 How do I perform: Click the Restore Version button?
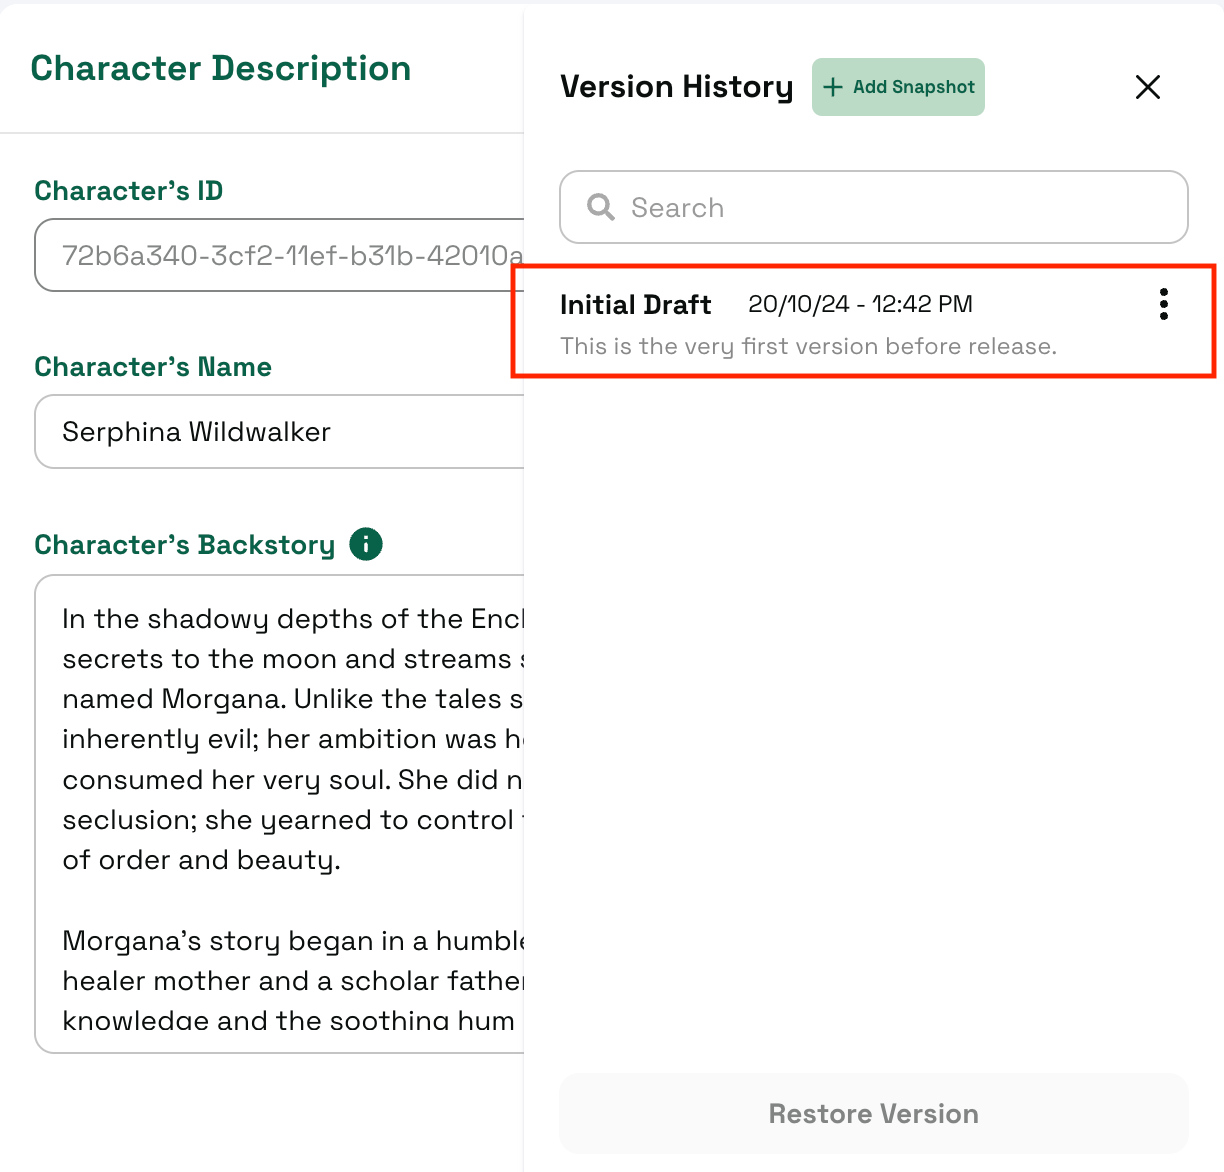click(x=873, y=1113)
